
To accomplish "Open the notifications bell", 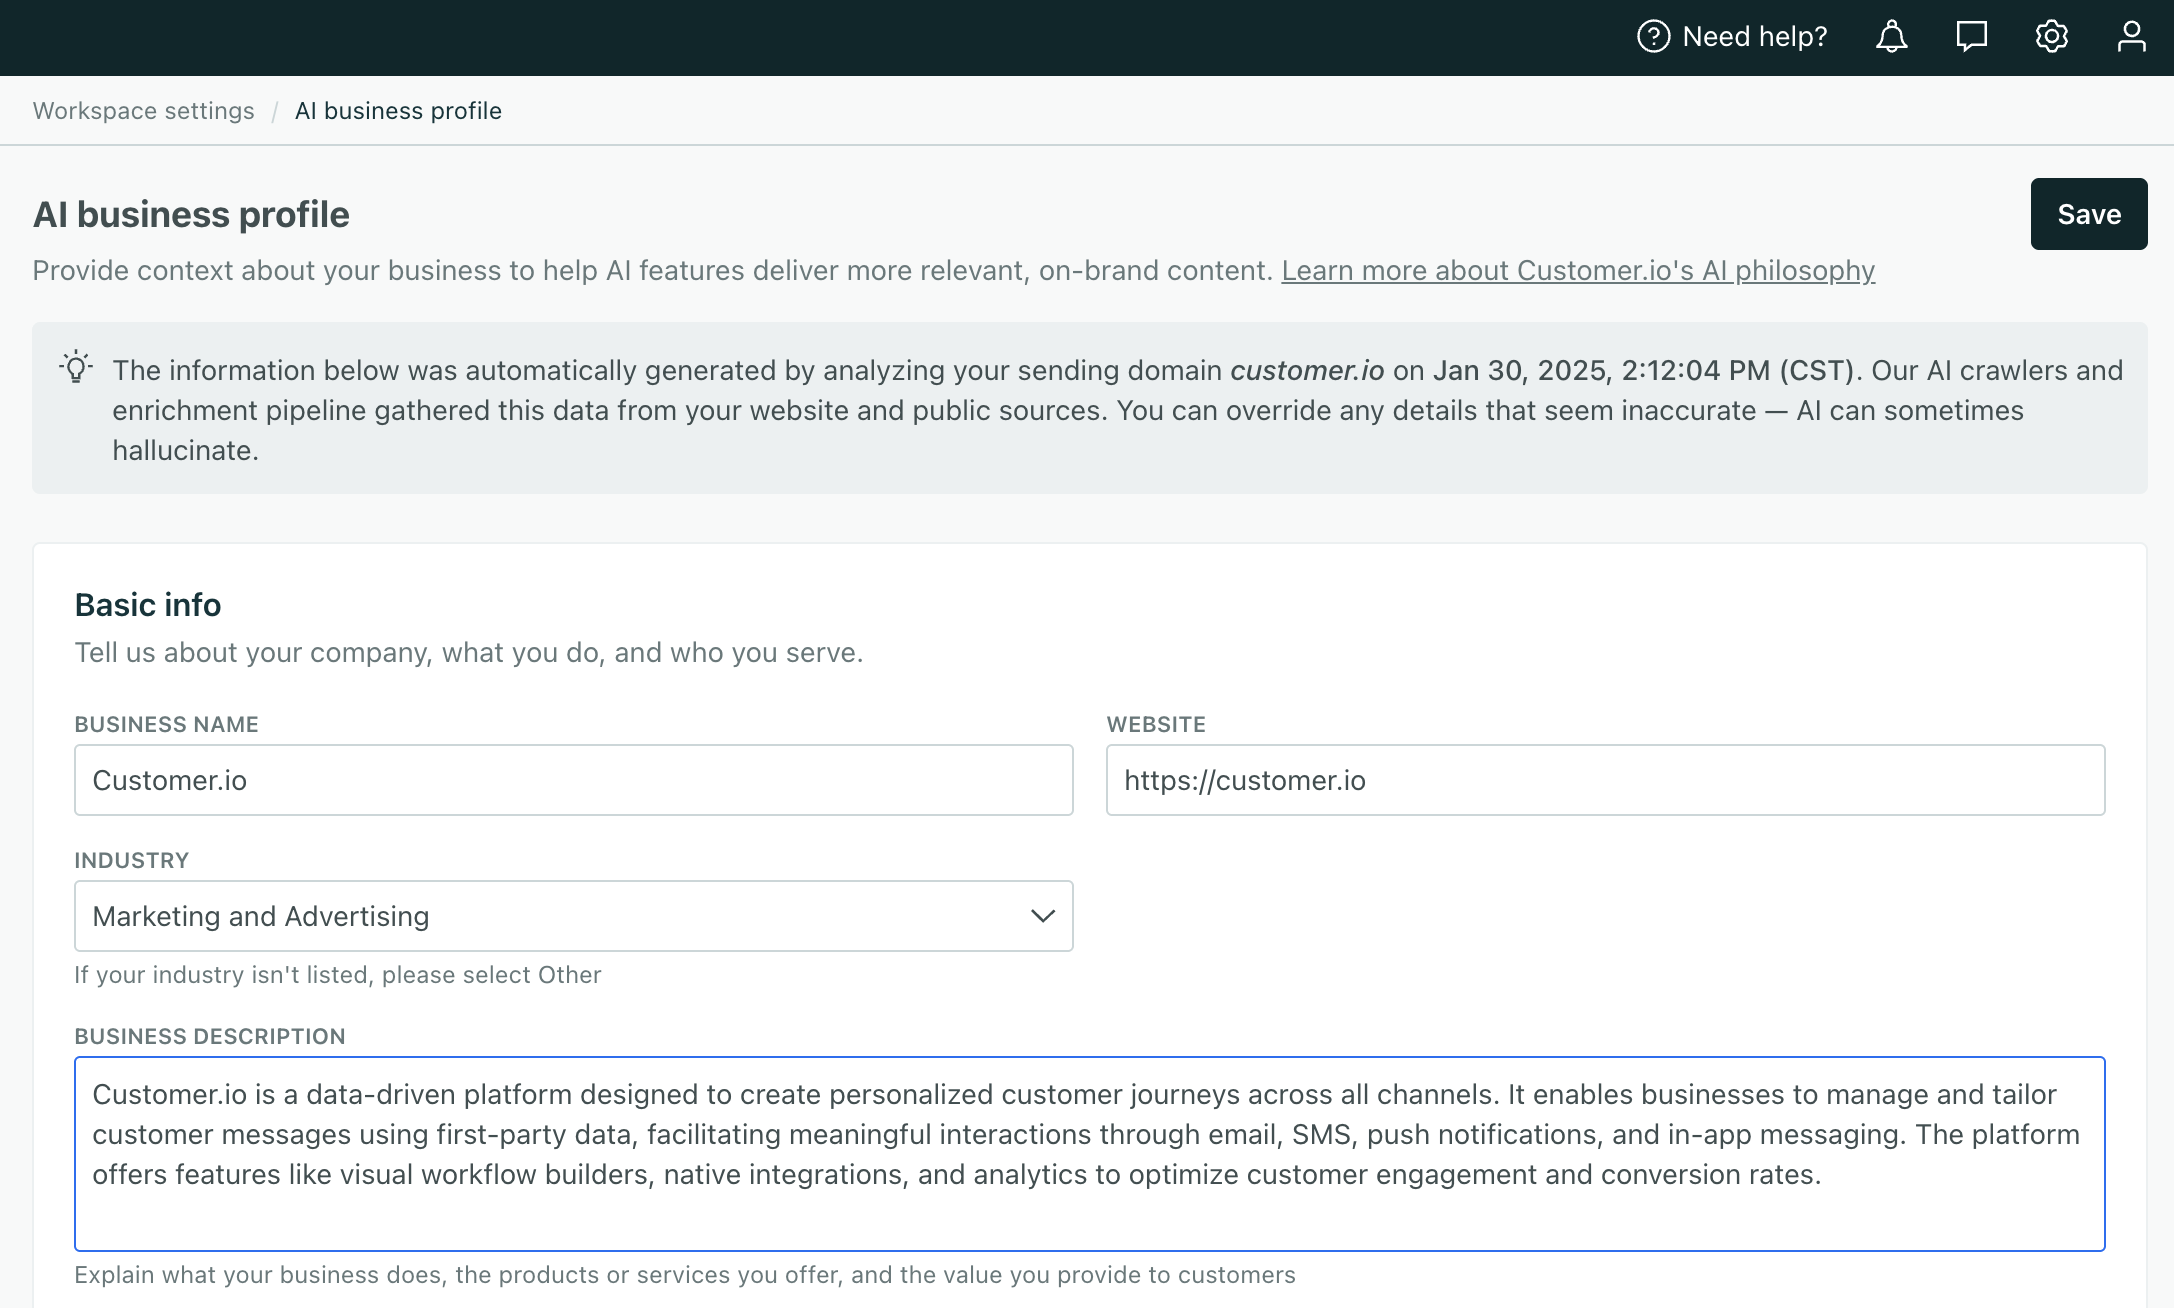I will 1891,37.
